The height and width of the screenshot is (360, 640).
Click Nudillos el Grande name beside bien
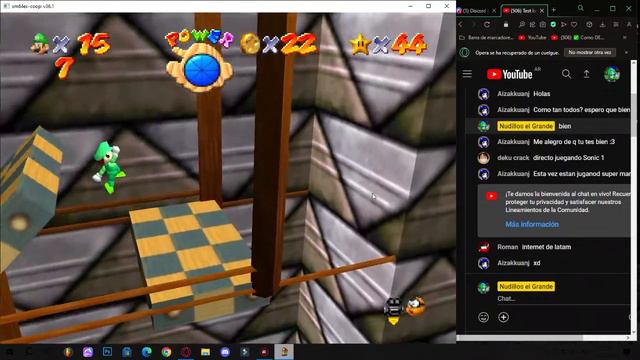click(526, 126)
